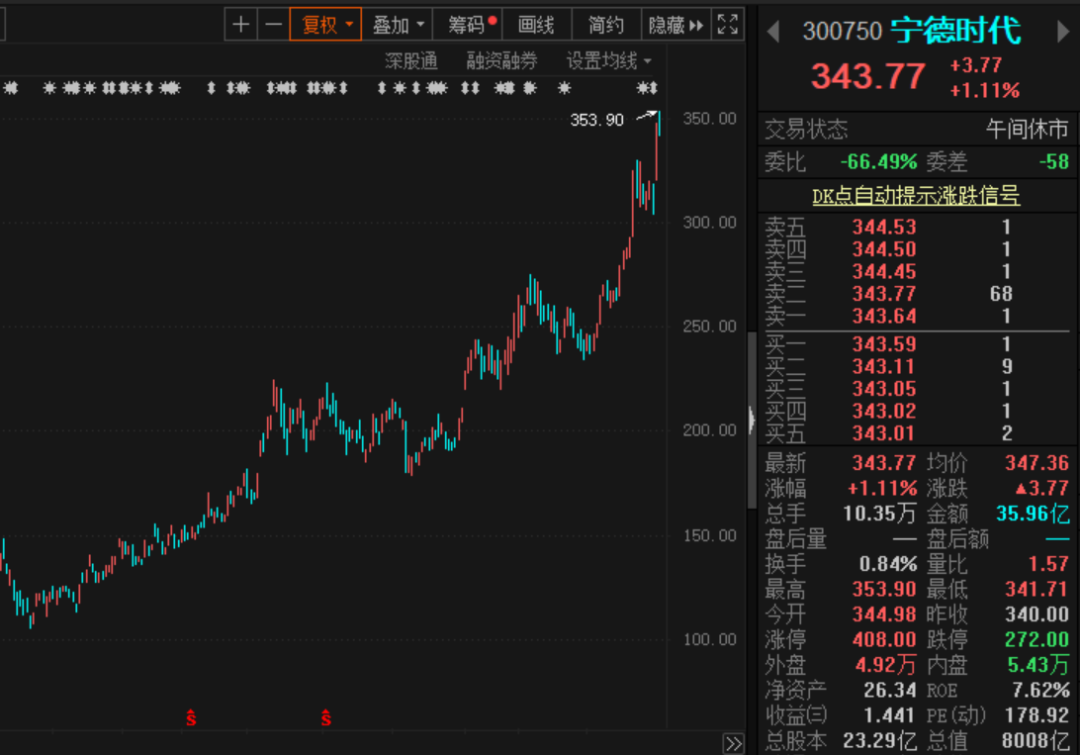Click second red S marker on timeline
1080x755 pixels.
326,718
